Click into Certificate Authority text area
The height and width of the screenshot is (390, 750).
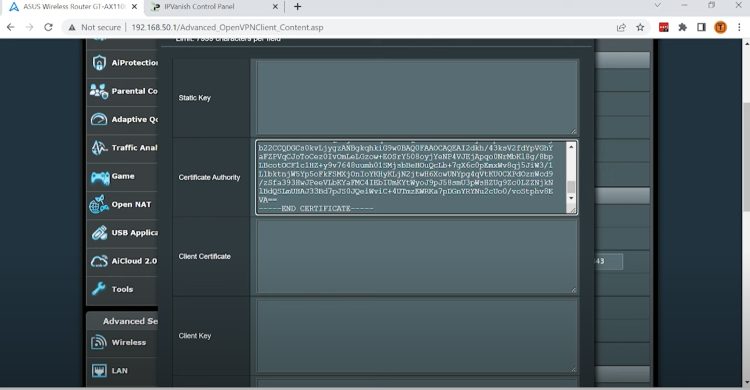point(411,178)
